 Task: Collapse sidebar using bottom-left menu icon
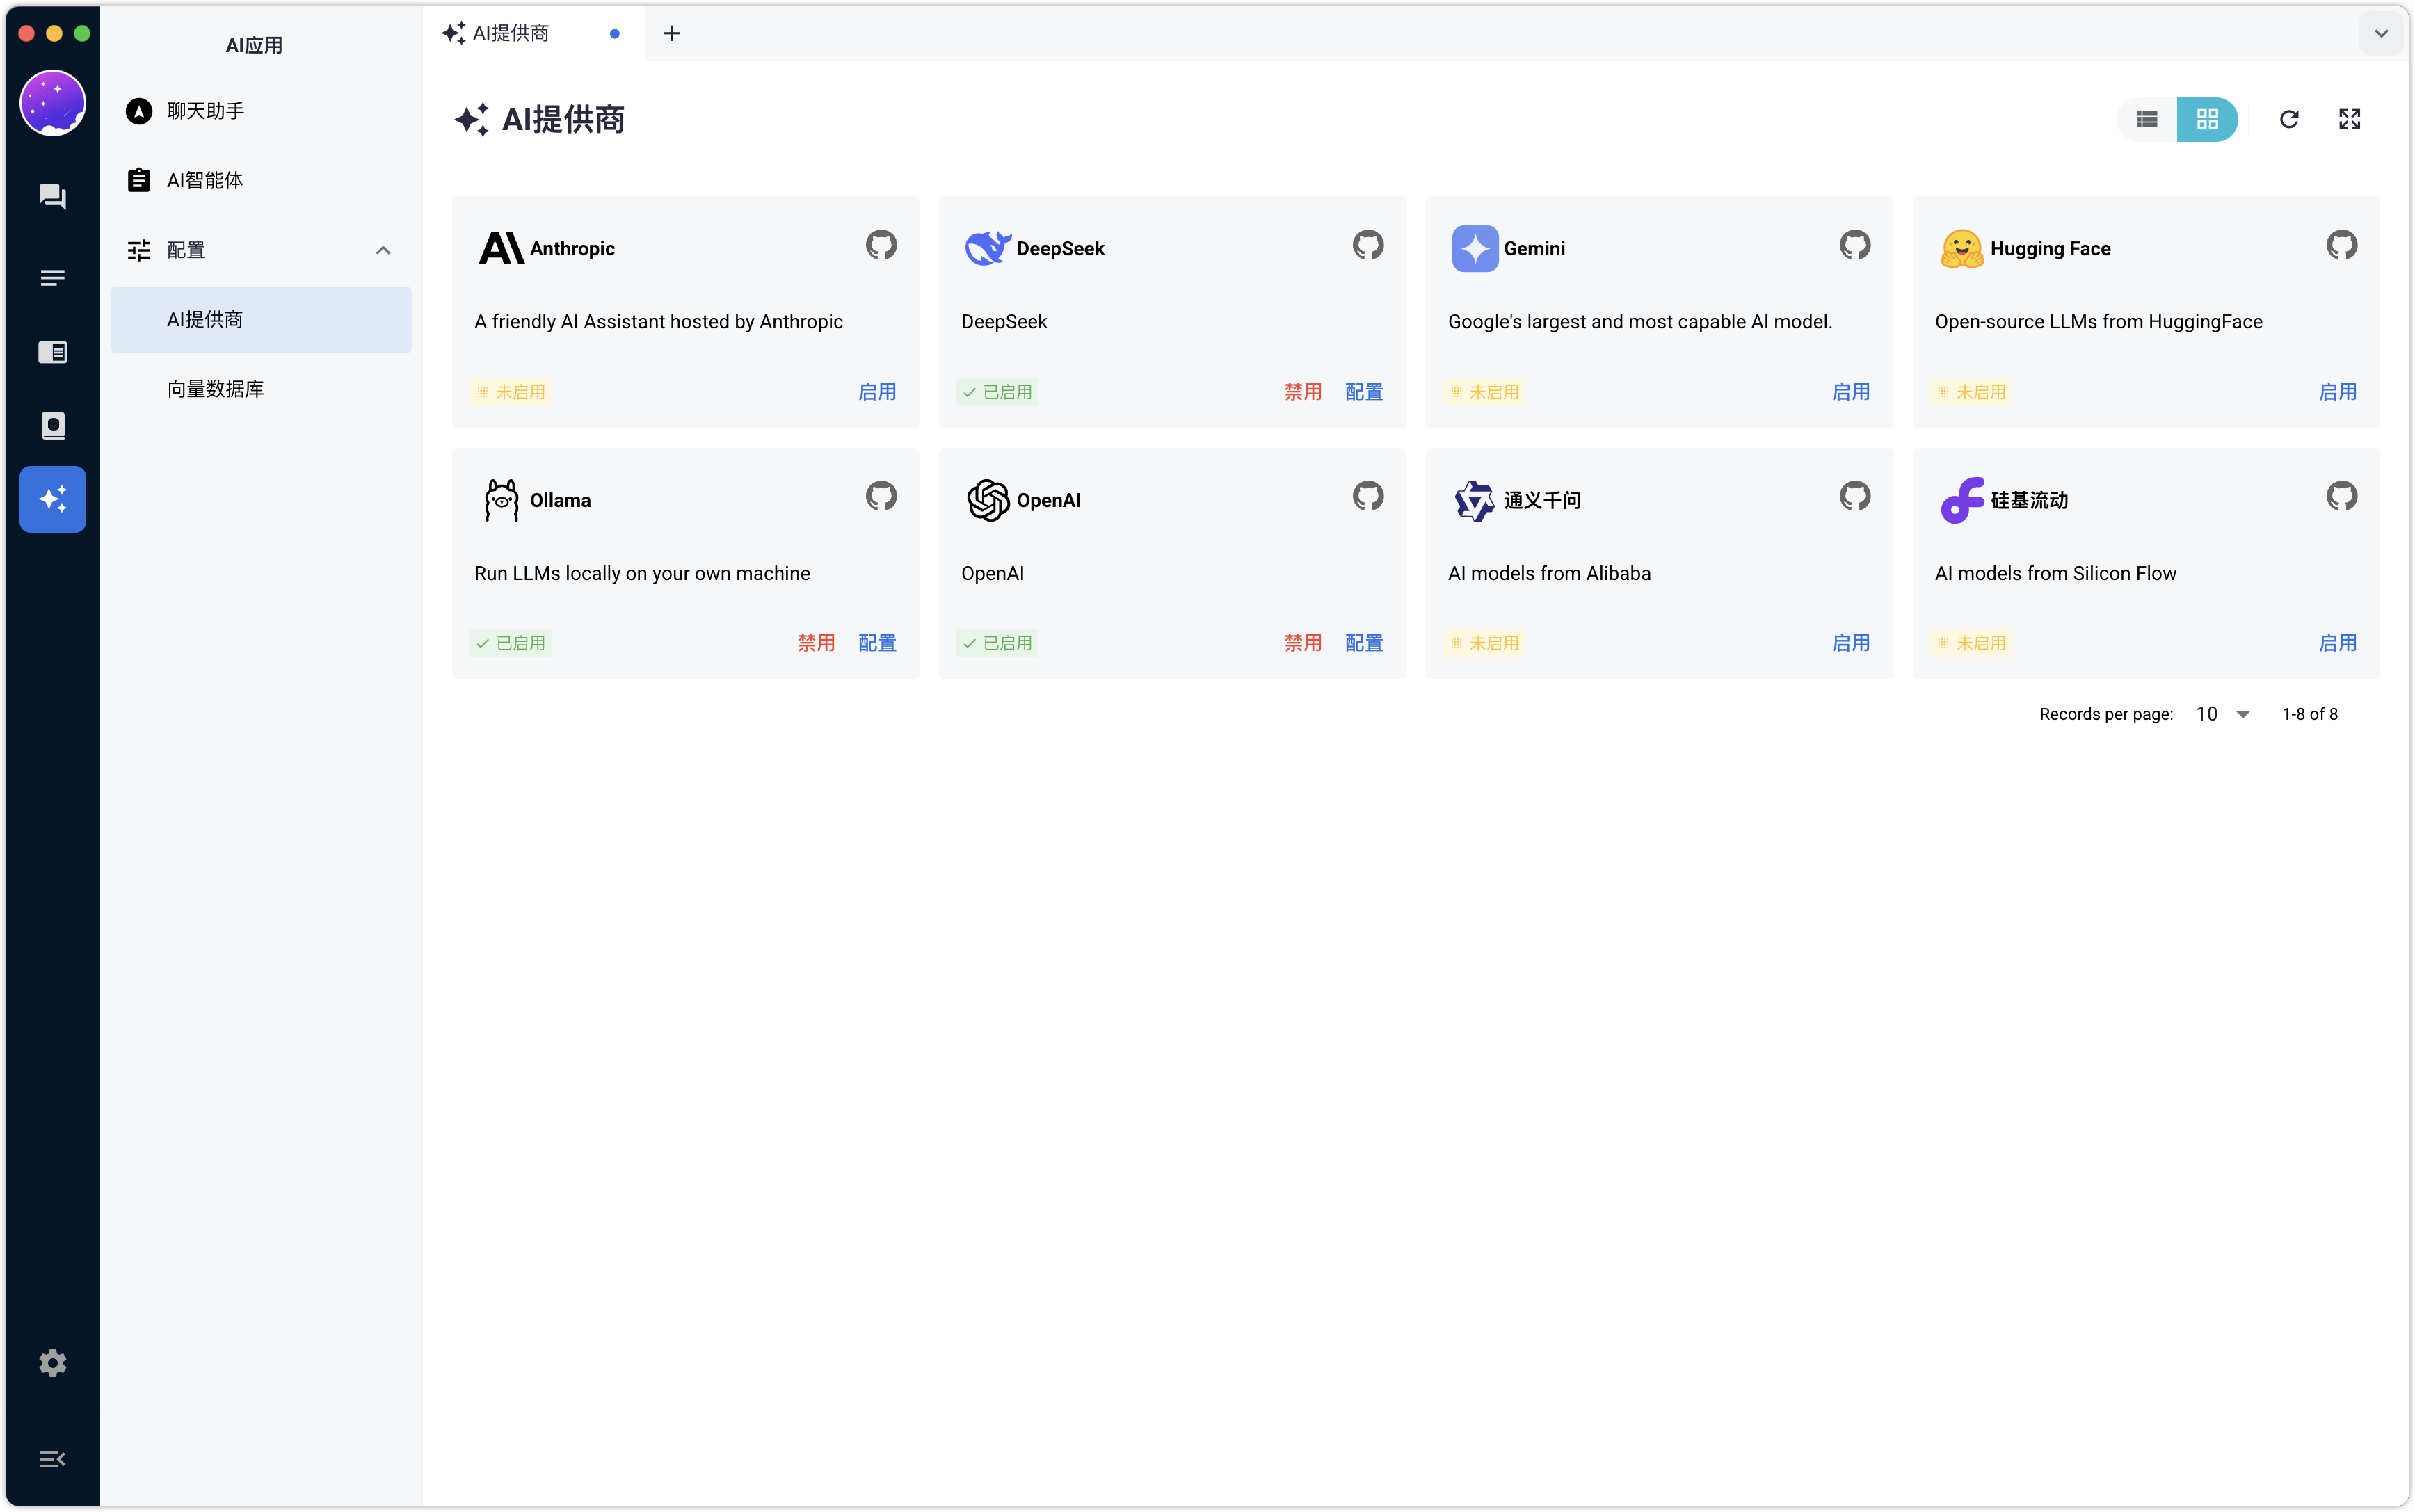pos(52,1459)
